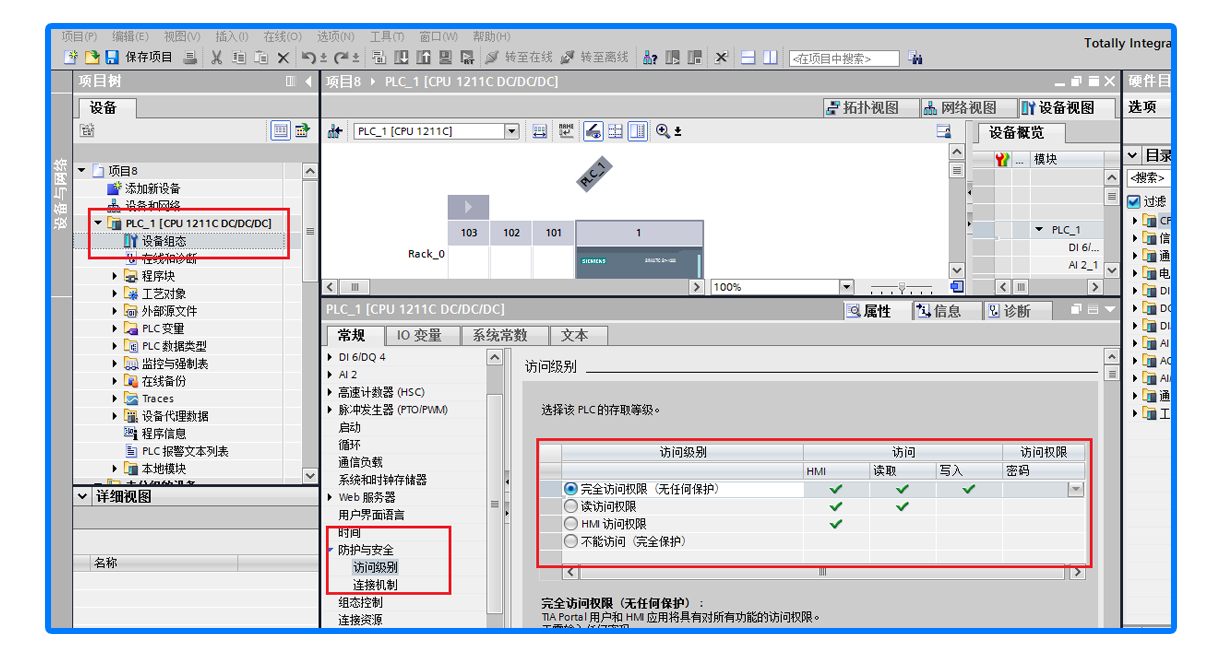The height and width of the screenshot is (650, 1214).
Task: Select 完全访问权限 (无任何保护) radio button
Action: (571, 489)
